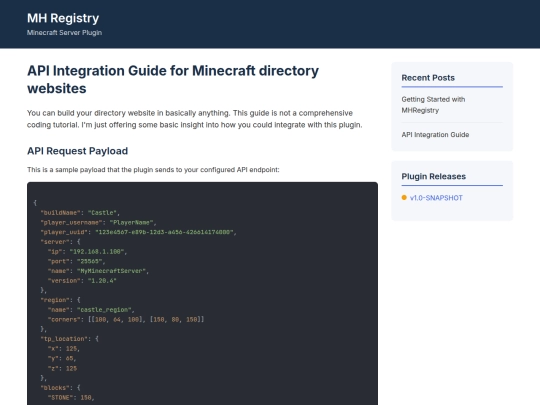
Task: Click the "corners" coordinates line
Action: [x=126, y=320]
